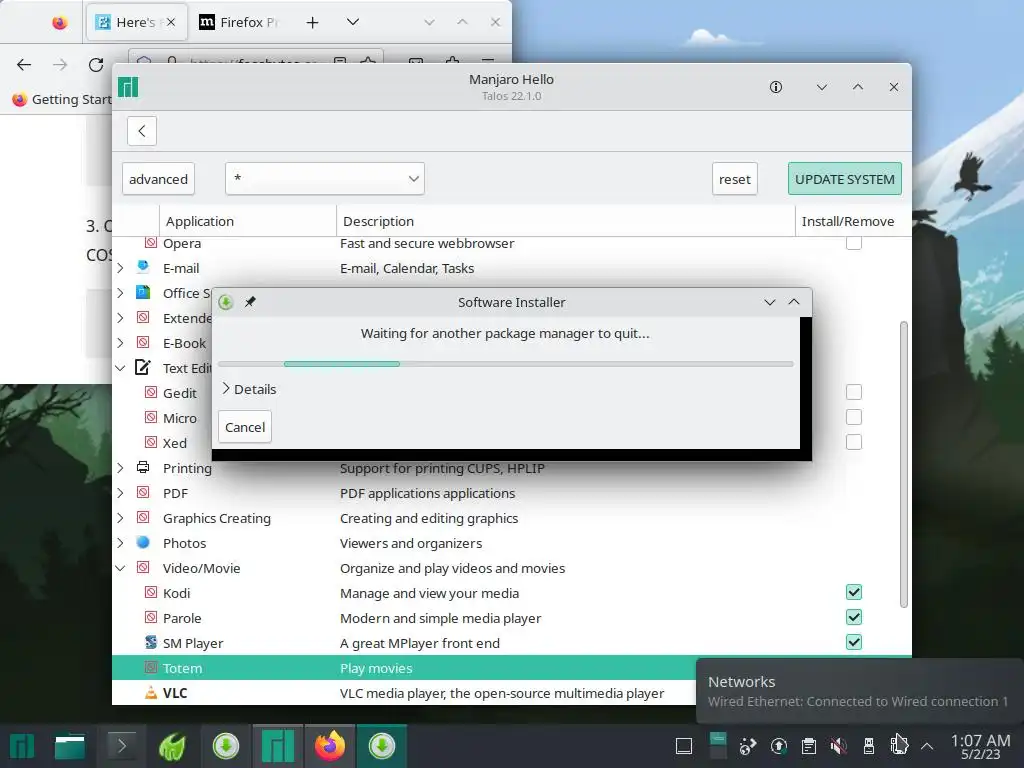Expand the Printing category
The width and height of the screenshot is (1024, 768).
pos(120,468)
